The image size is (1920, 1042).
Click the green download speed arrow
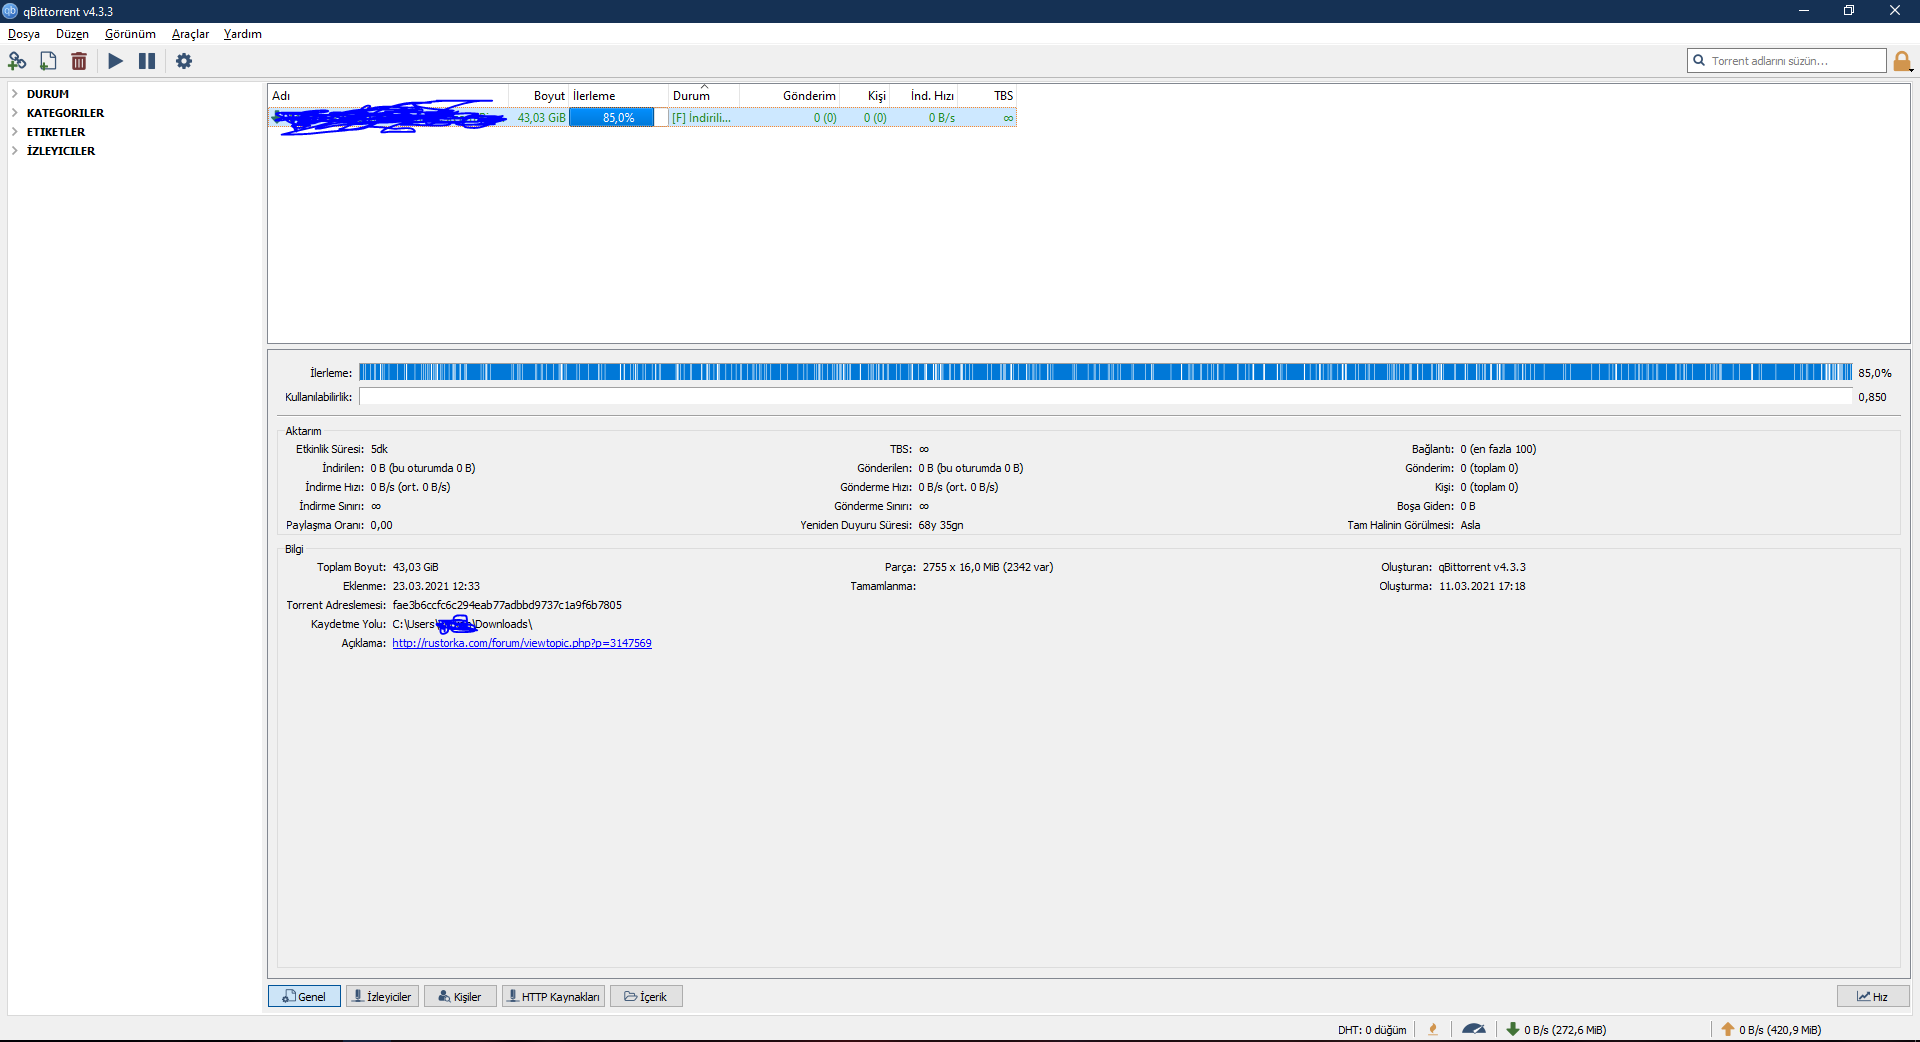[x=1513, y=1029]
